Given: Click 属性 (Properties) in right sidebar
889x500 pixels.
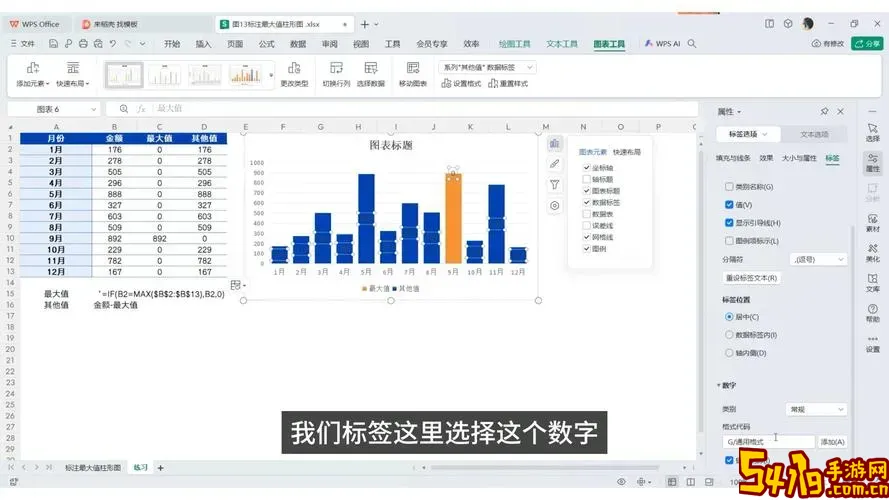Looking at the screenshot, I should pyautogui.click(x=873, y=163).
